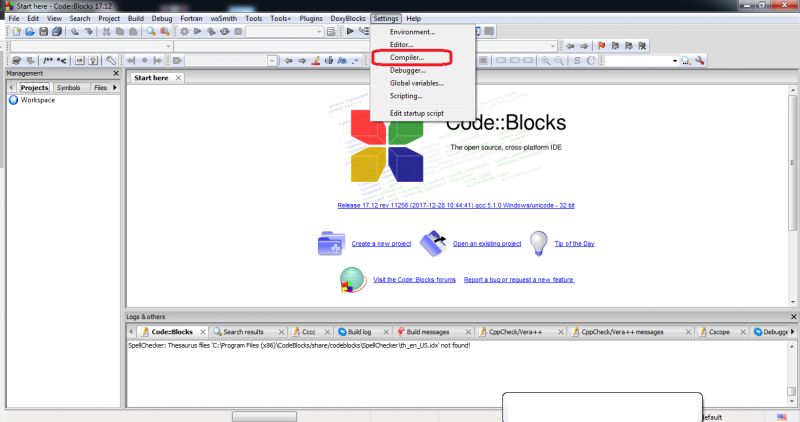The width and height of the screenshot is (800, 422).
Task: Click the Save all files icon
Action: tap(57, 32)
